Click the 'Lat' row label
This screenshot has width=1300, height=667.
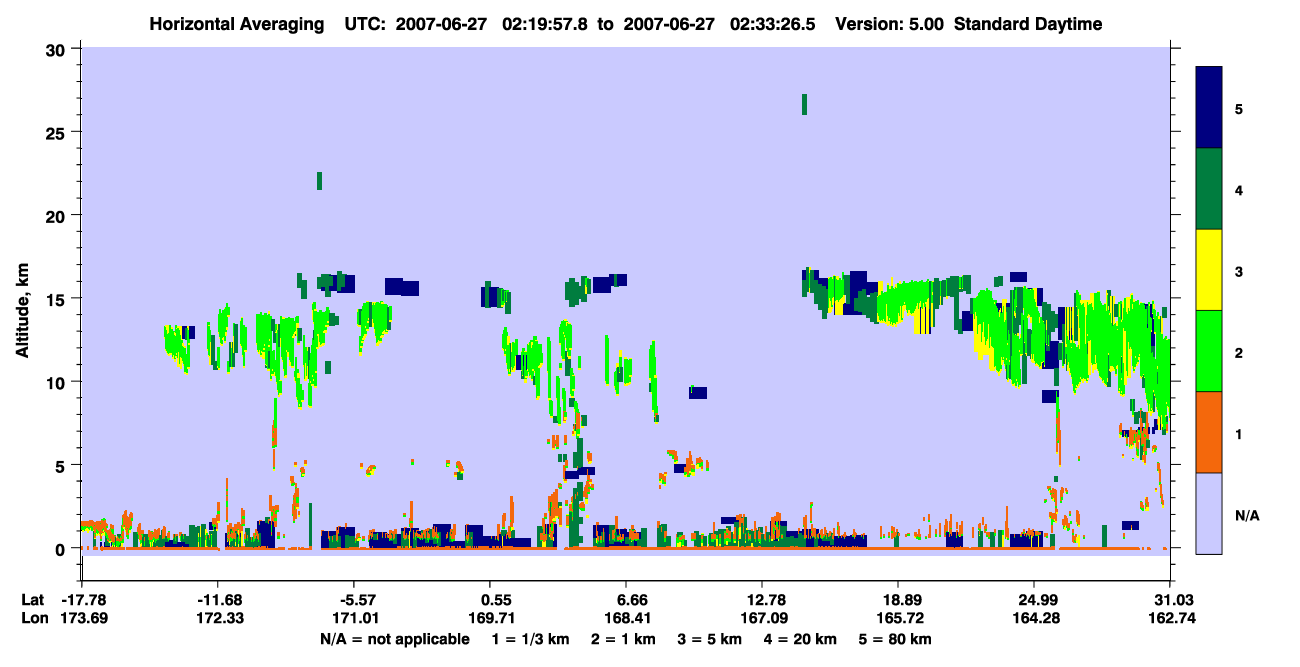coord(32,600)
